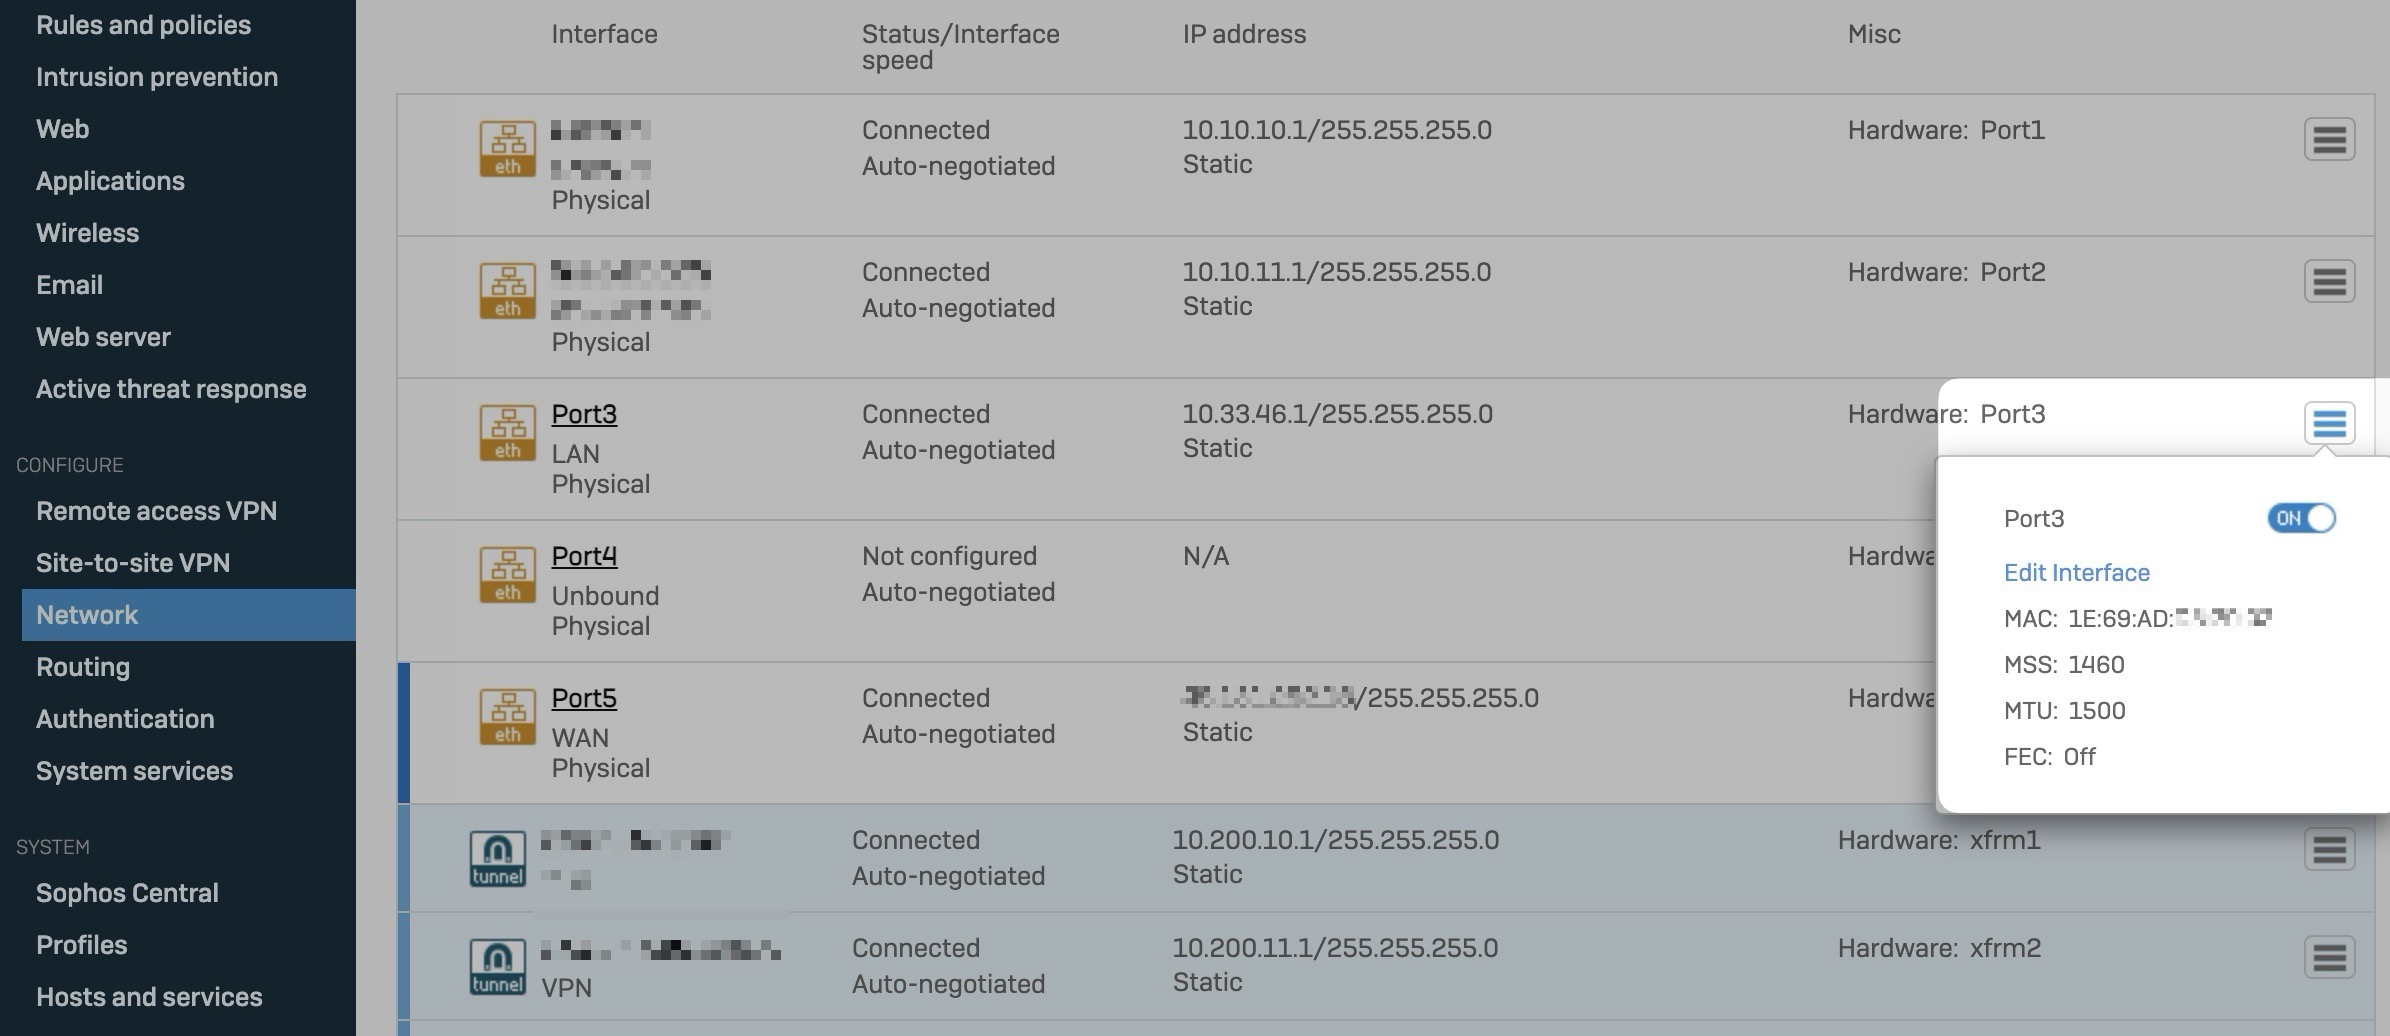Viewport: 2390px width, 1036px height.
Task: Select Intrusion prevention in sidebar
Action: [157, 77]
